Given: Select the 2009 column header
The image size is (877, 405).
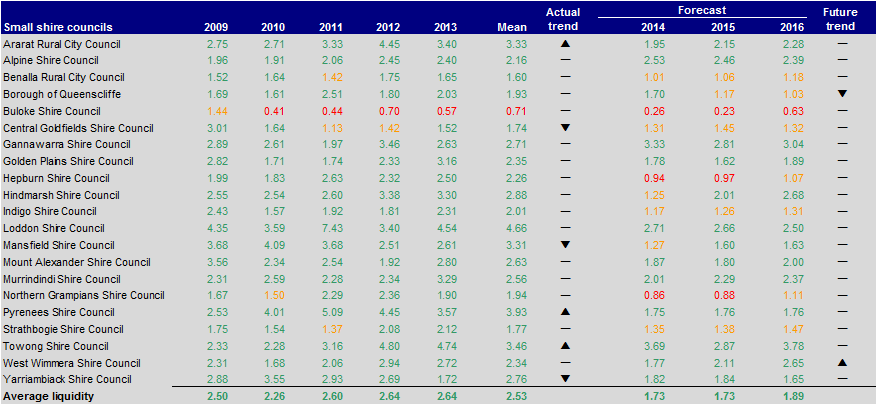Looking at the screenshot, I should [216, 27].
